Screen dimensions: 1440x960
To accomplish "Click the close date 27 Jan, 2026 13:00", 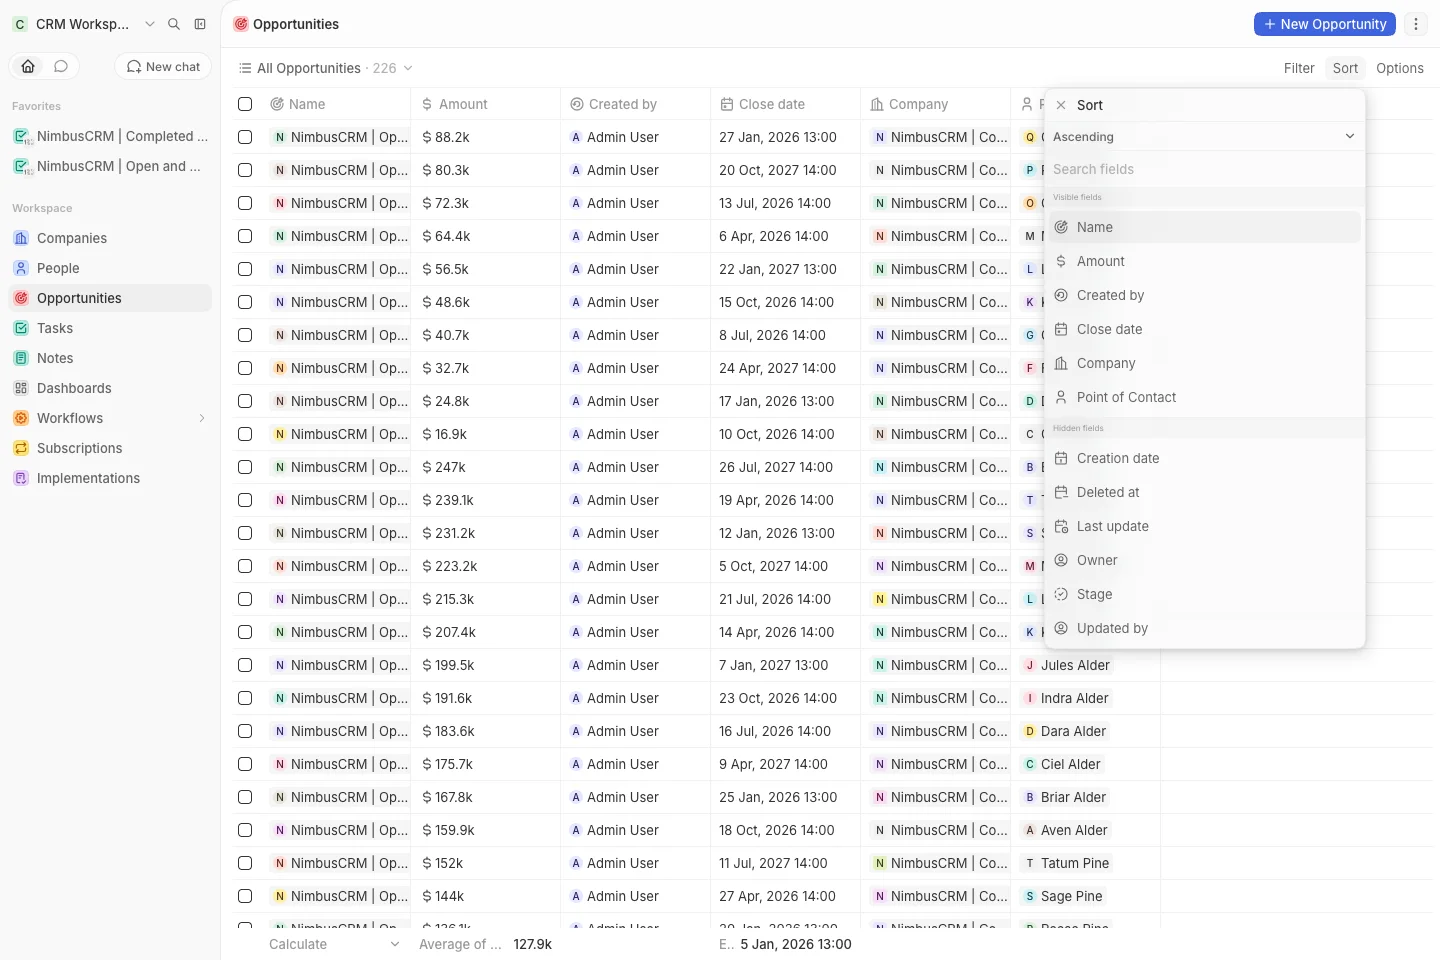I will tap(778, 137).
